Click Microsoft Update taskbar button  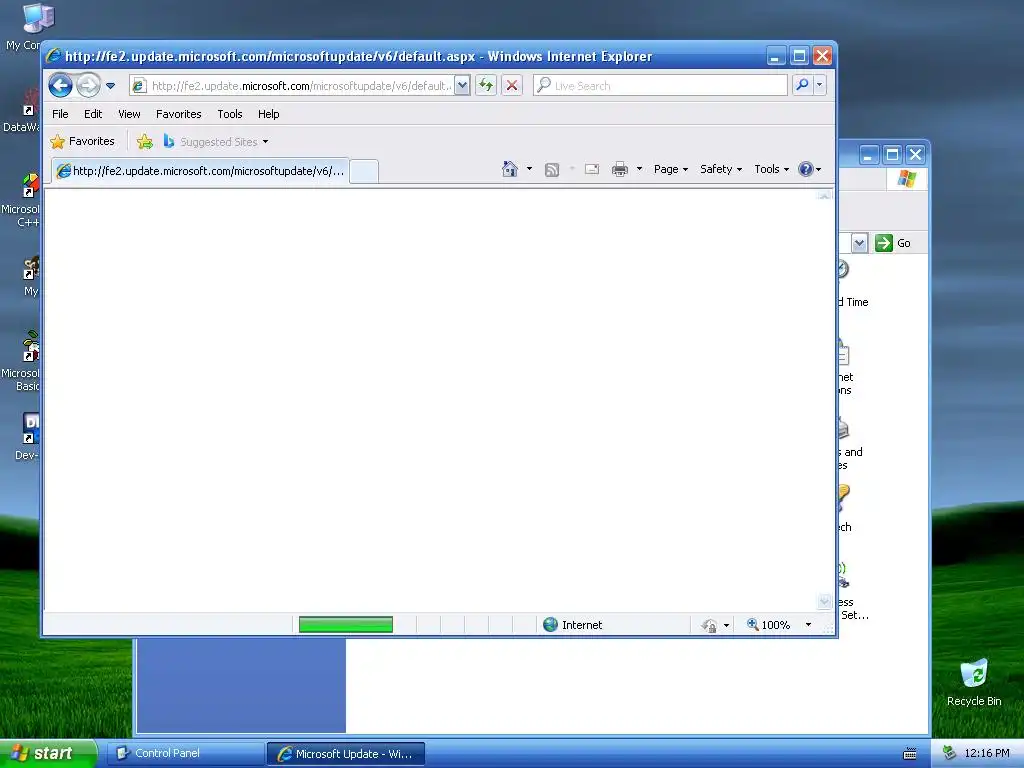tap(346, 754)
